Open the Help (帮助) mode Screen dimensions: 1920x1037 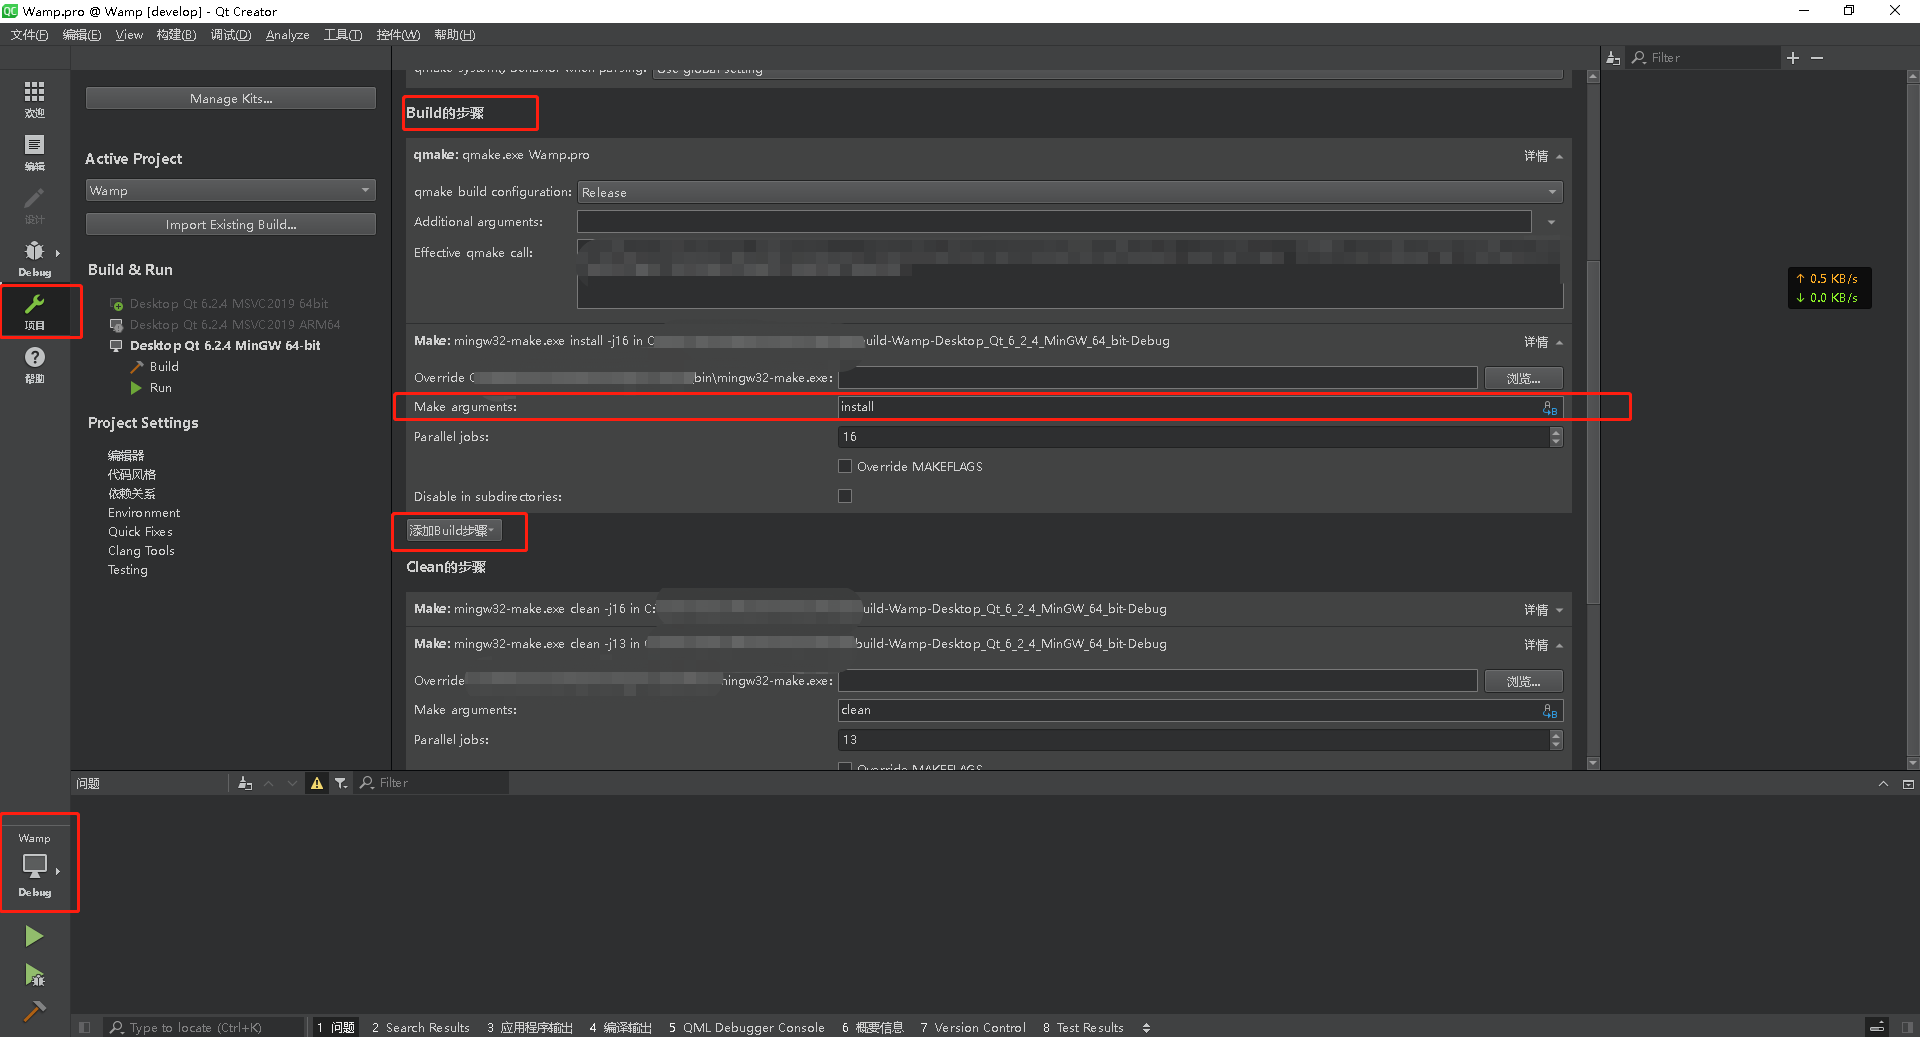pos(35,364)
